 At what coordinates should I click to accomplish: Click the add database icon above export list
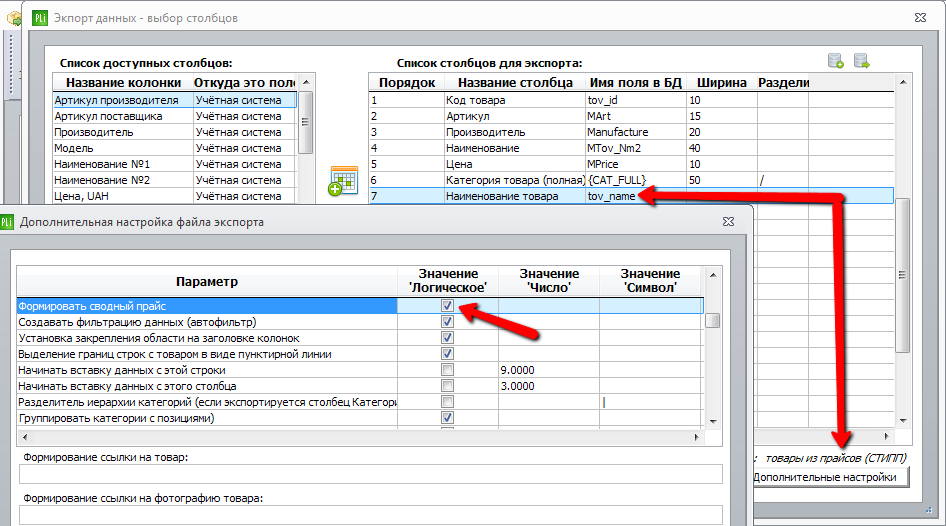click(x=836, y=61)
